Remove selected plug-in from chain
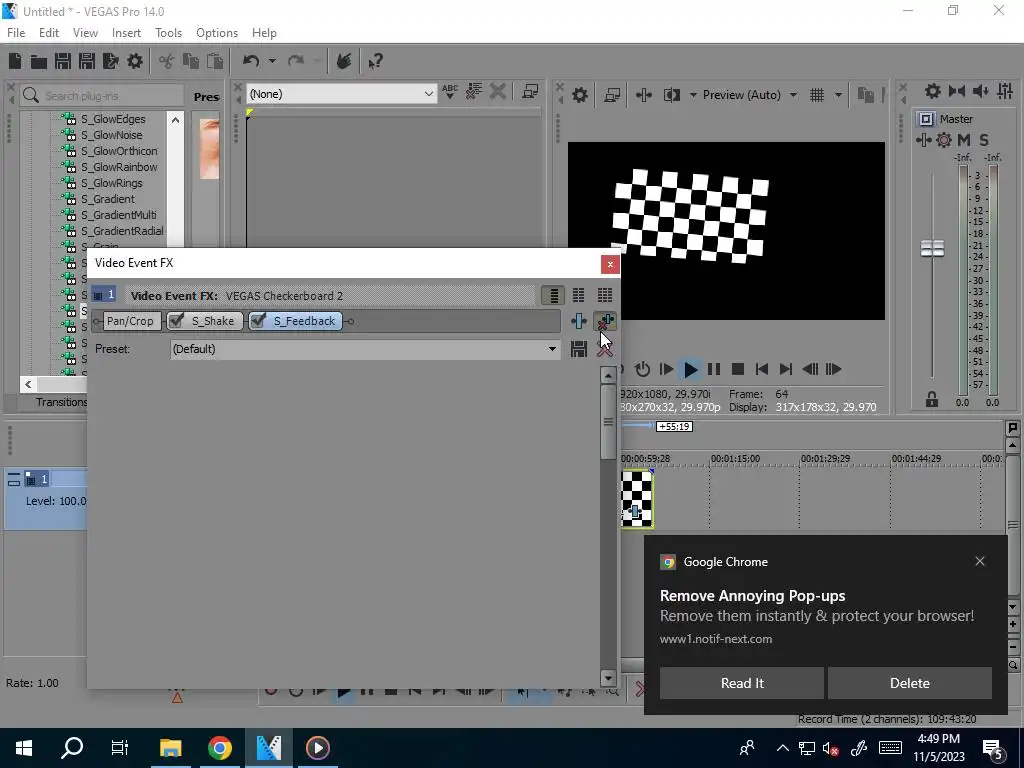Image resolution: width=1024 pixels, height=768 pixels. [x=605, y=321]
